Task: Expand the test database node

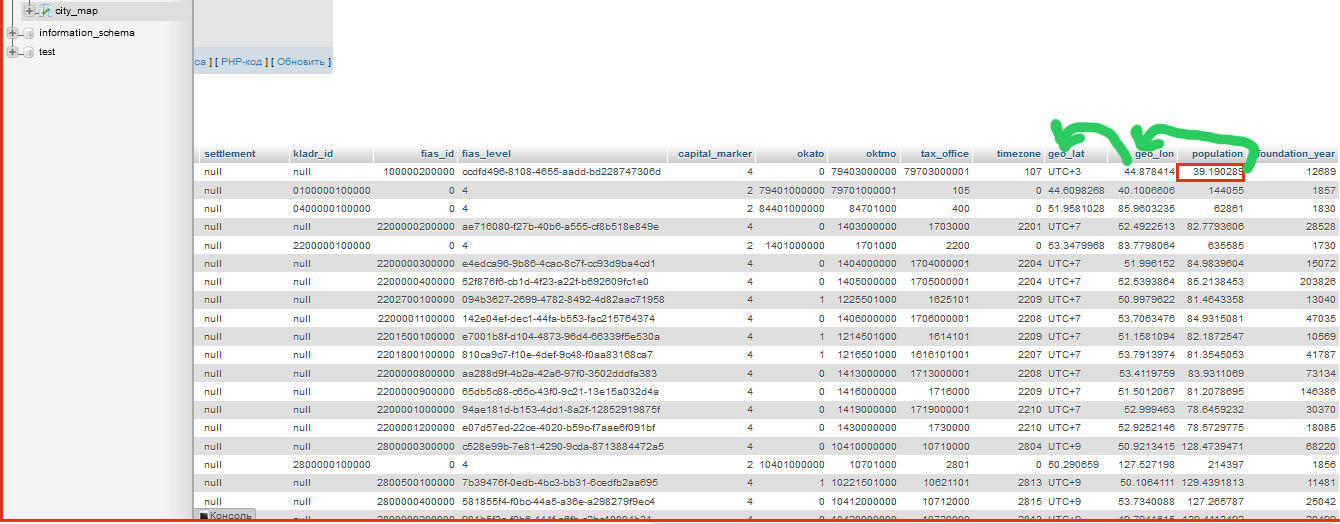Action: click(x=12, y=52)
